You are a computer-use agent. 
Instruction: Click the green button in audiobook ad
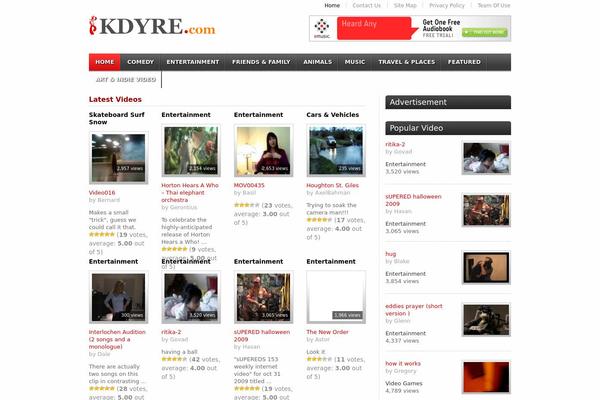(484, 32)
